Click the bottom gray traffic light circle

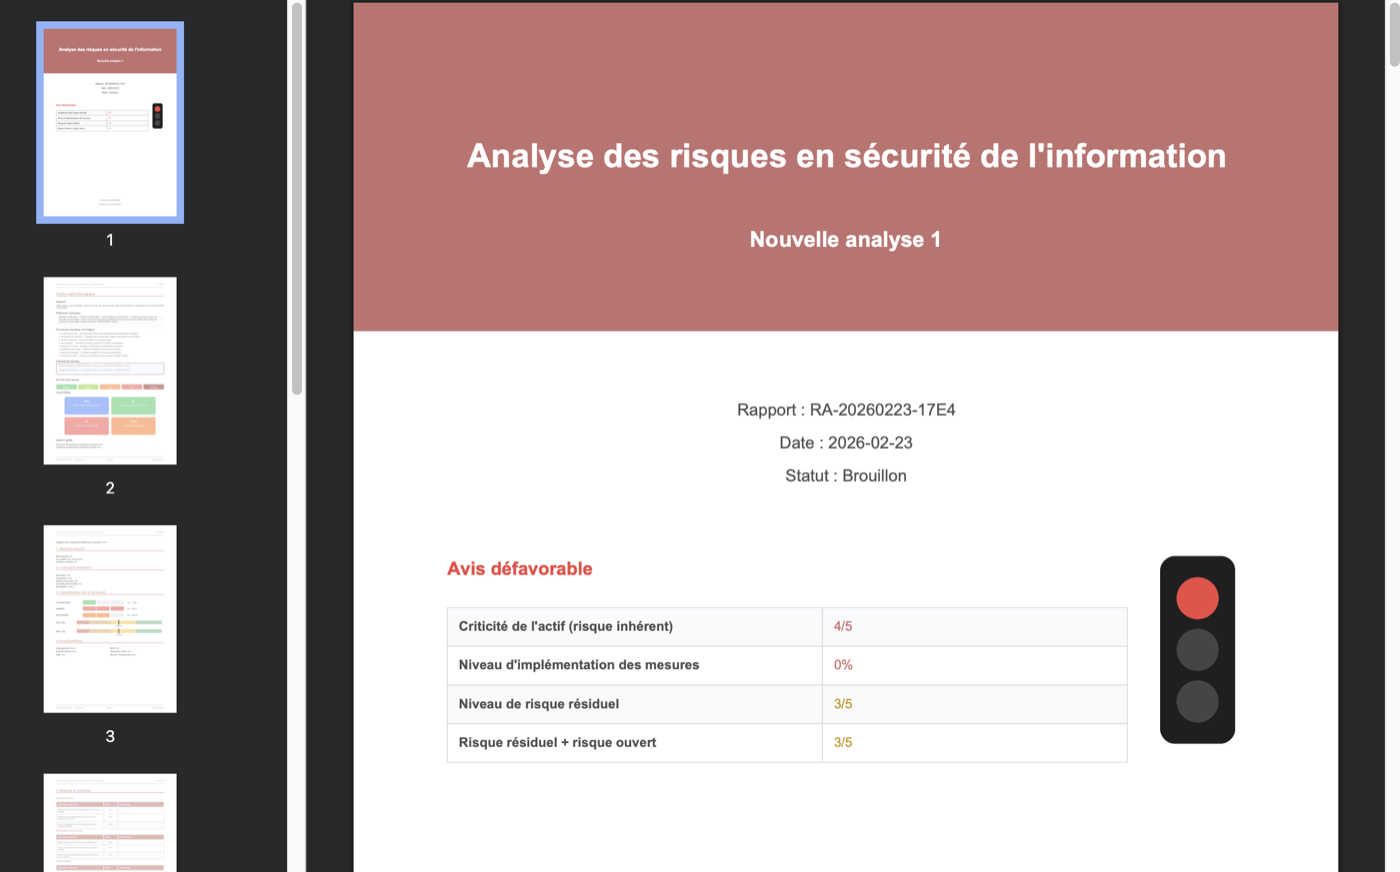pos(1197,701)
